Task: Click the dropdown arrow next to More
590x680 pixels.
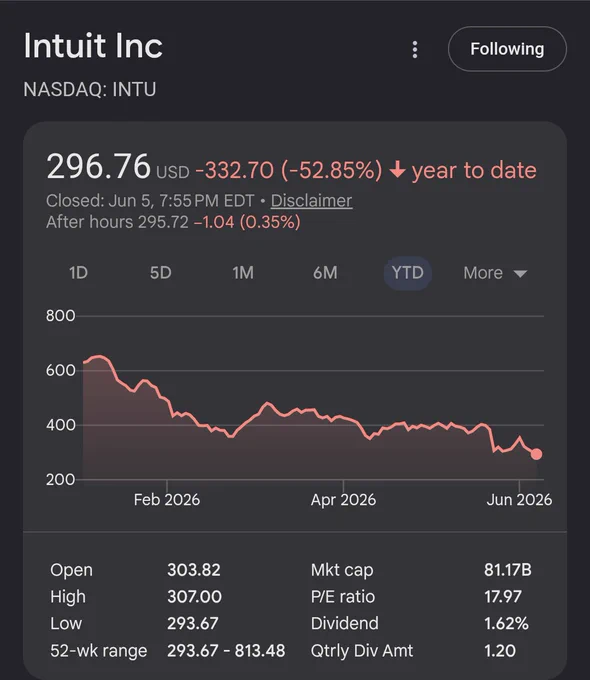Action: (x=520, y=274)
